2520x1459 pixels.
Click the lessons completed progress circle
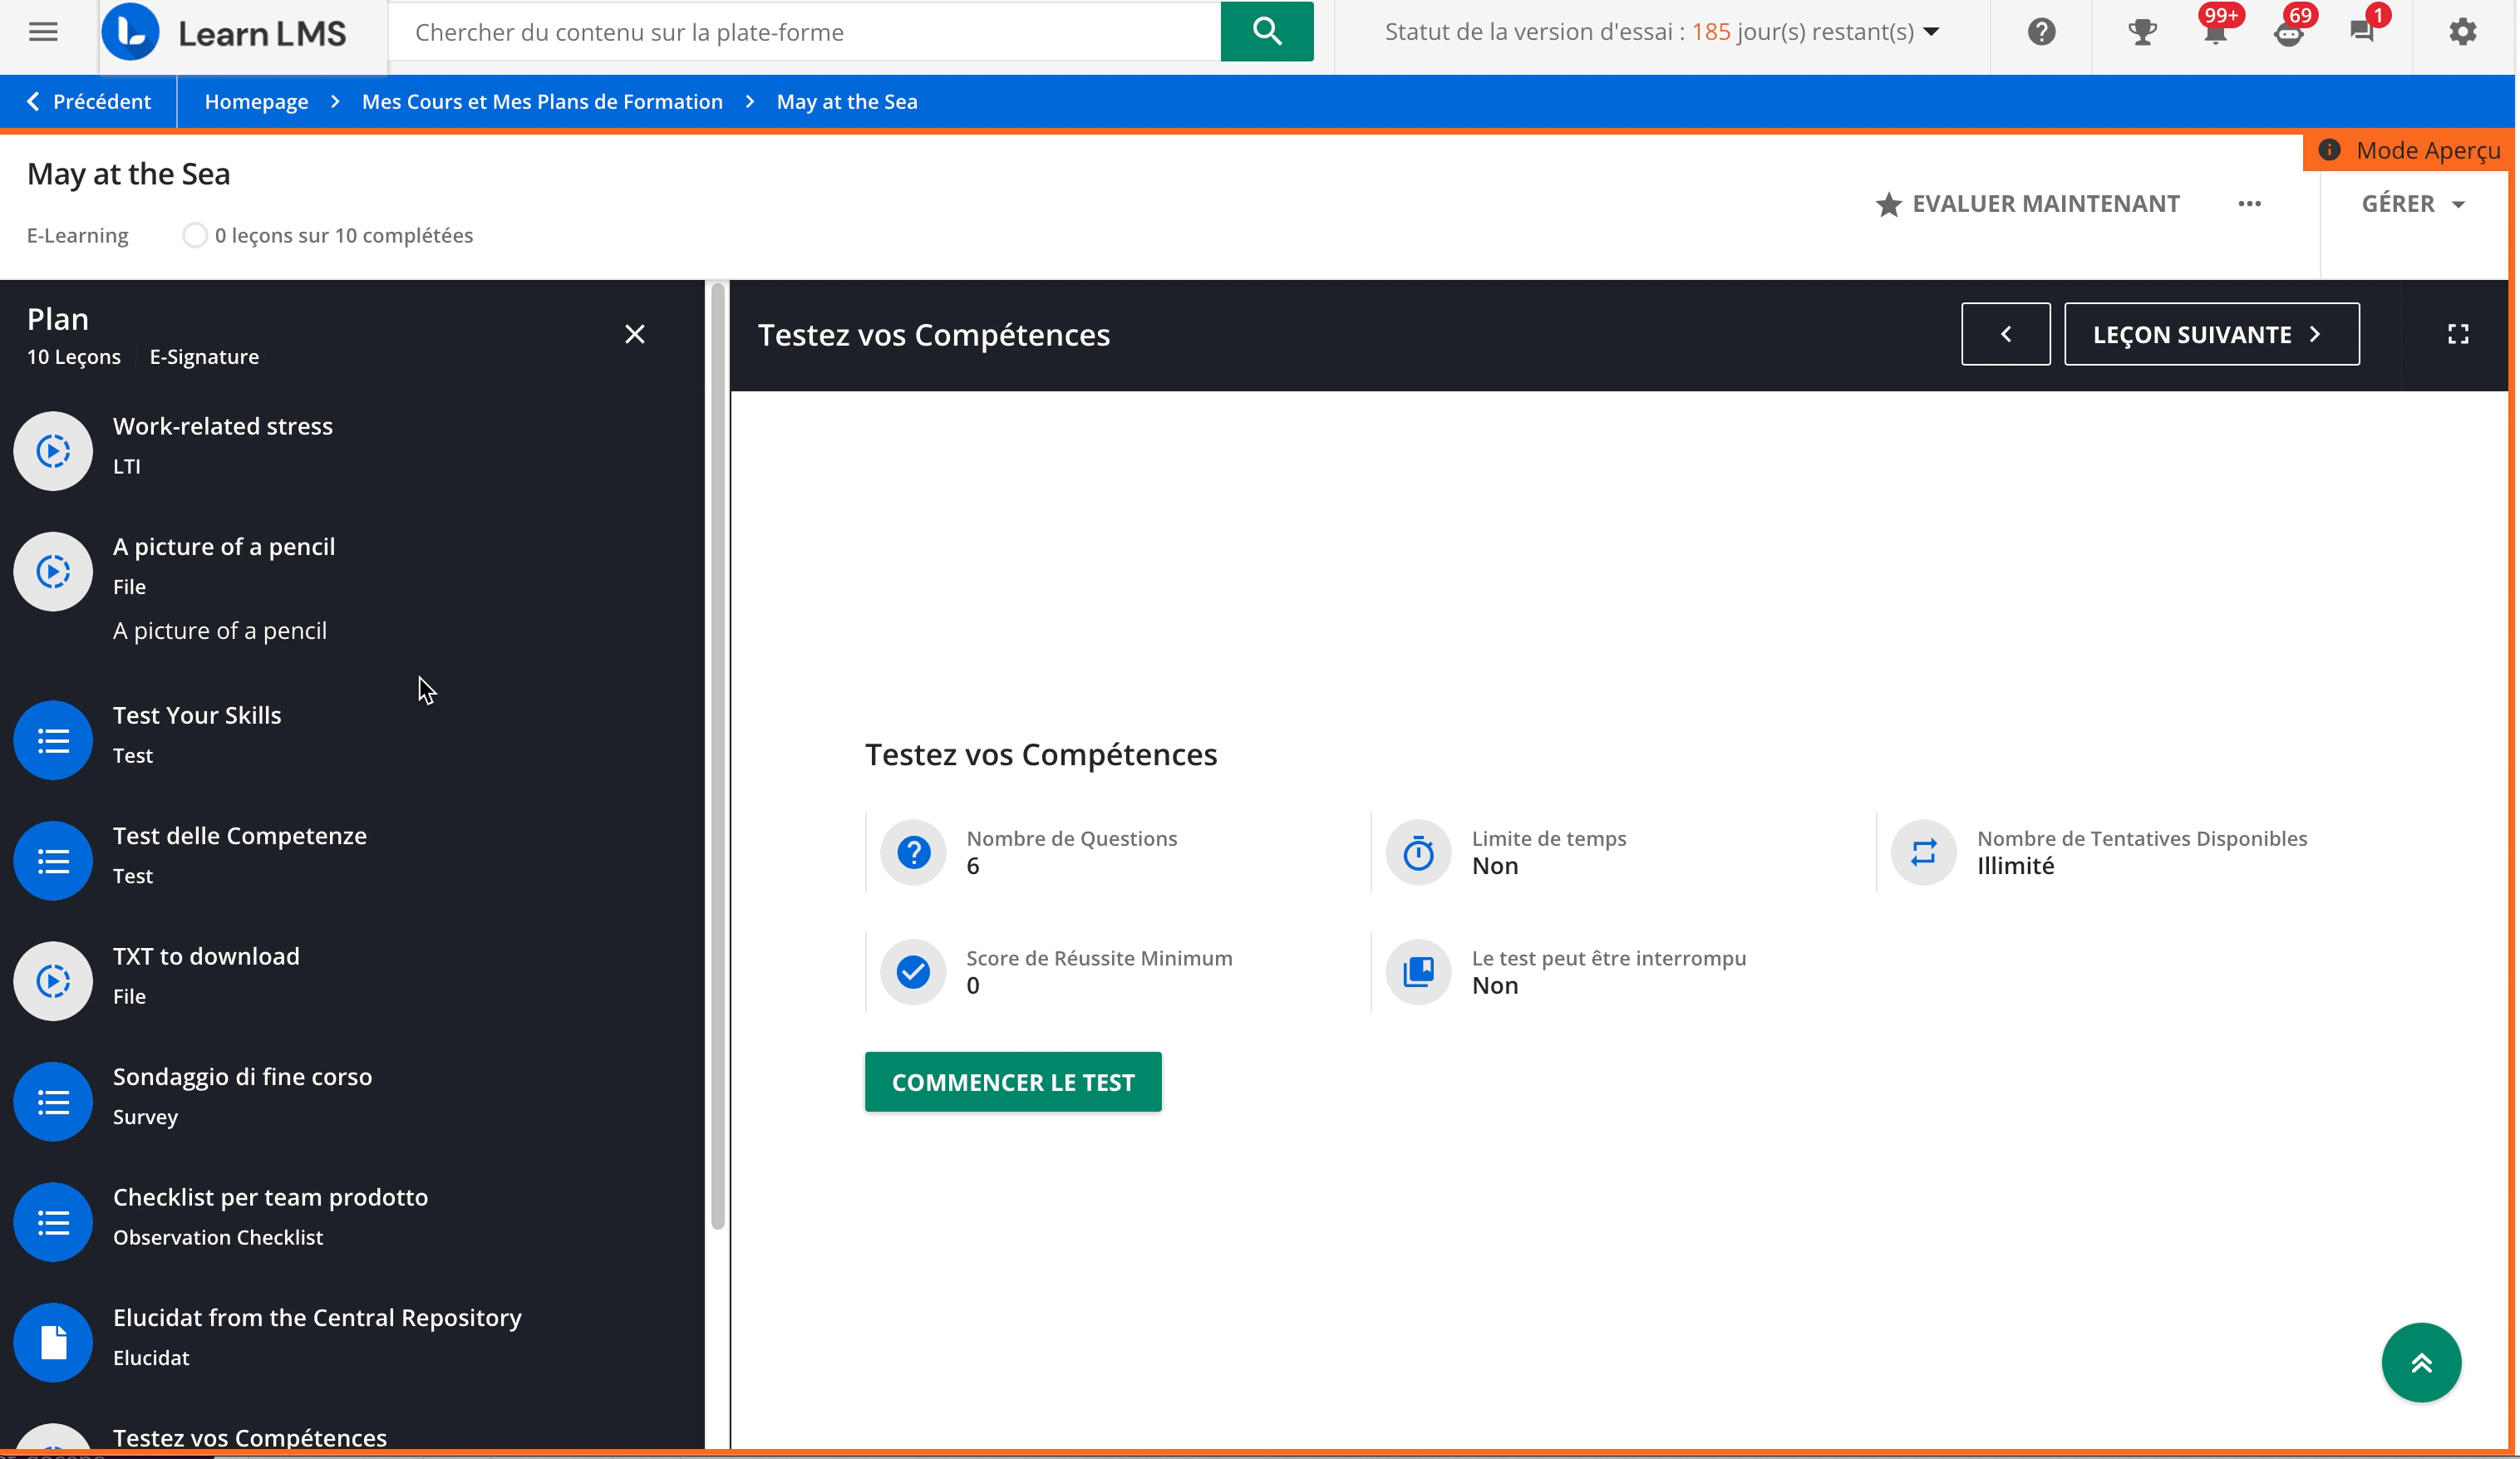[x=194, y=235]
